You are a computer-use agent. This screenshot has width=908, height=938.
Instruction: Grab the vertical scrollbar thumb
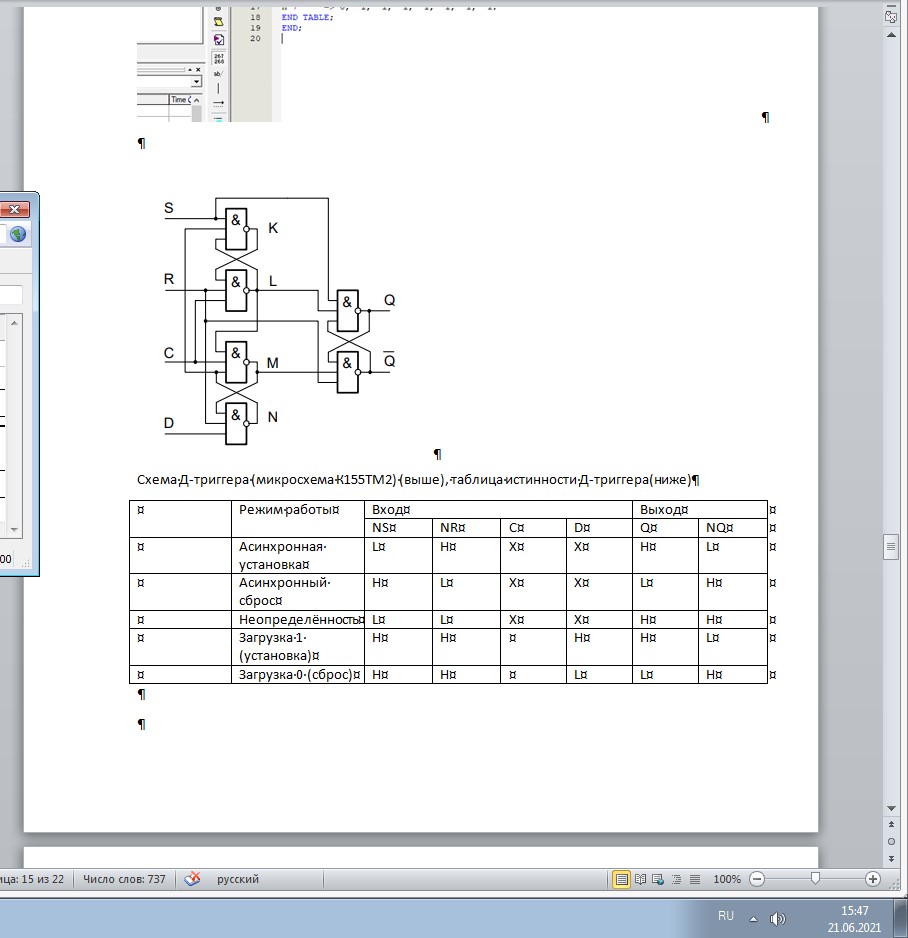[891, 547]
